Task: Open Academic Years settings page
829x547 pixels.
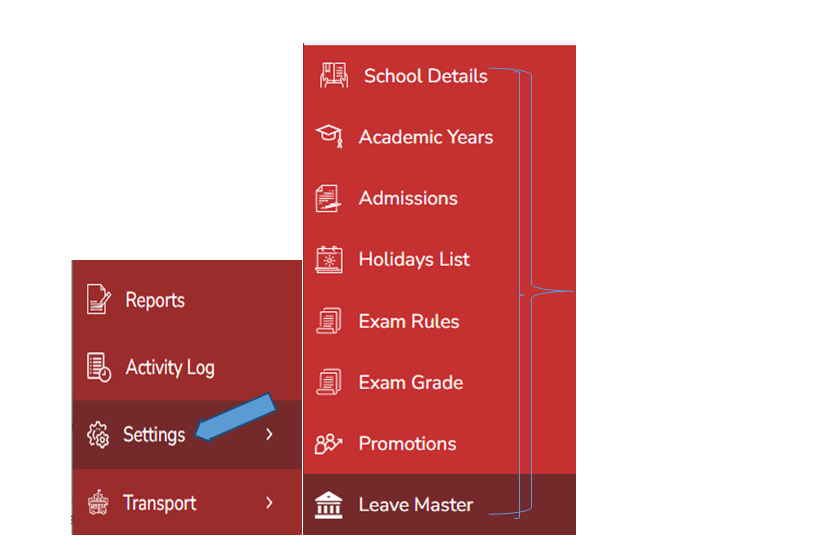Action: [x=439, y=137]
